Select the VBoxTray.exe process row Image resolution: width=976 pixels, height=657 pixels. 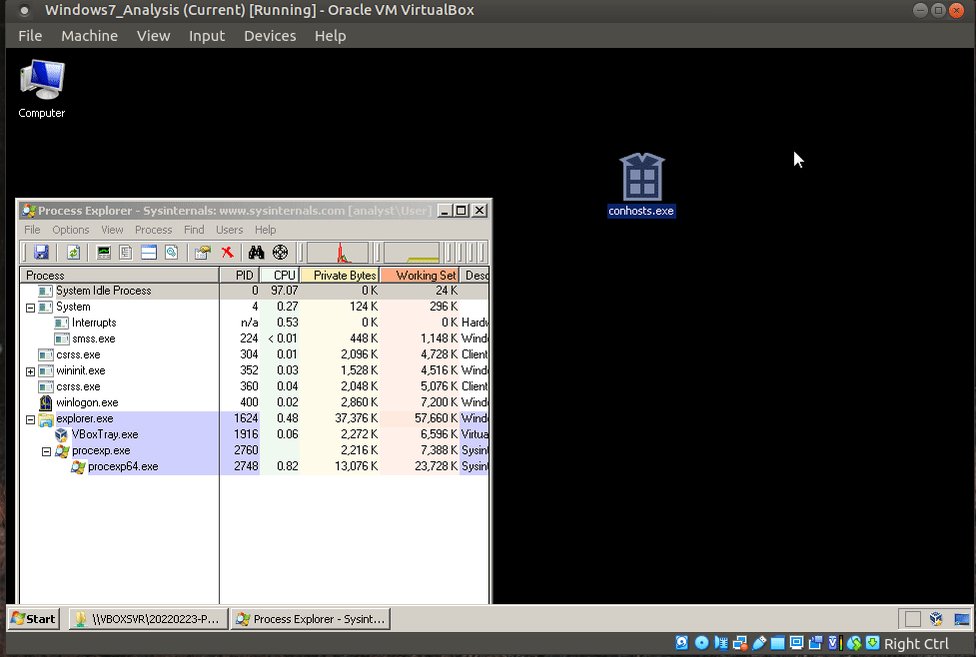tap(254, 434)
